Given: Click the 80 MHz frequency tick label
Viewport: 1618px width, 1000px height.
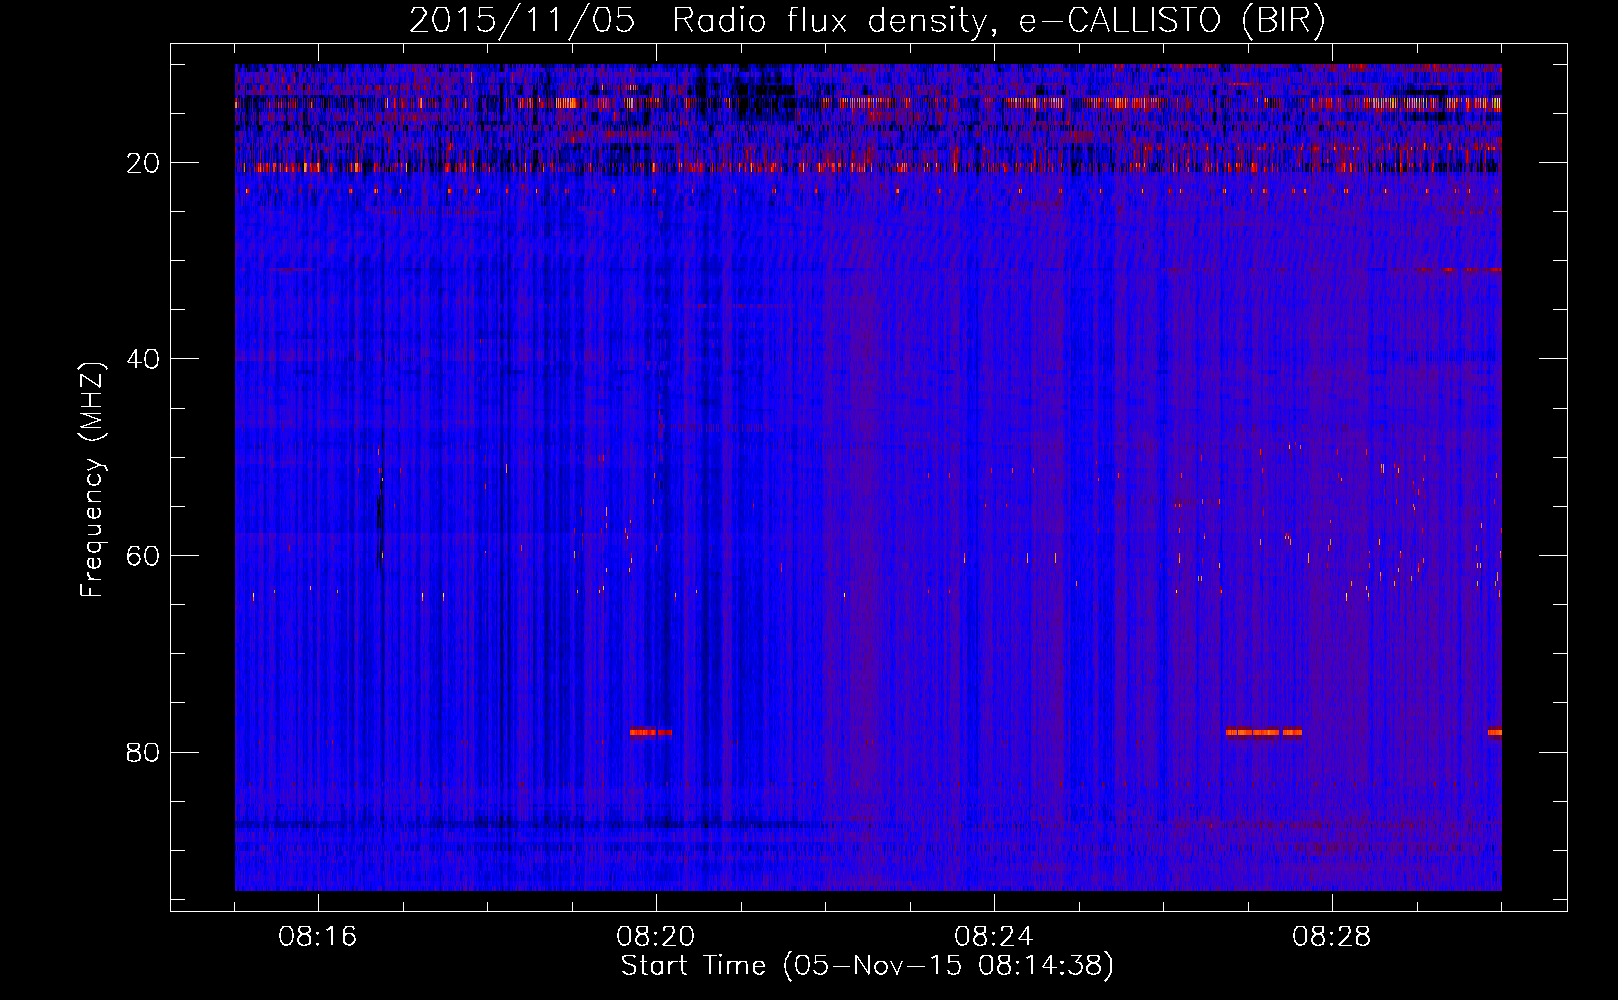Looking at the screenshot, I should coord(143,752).
